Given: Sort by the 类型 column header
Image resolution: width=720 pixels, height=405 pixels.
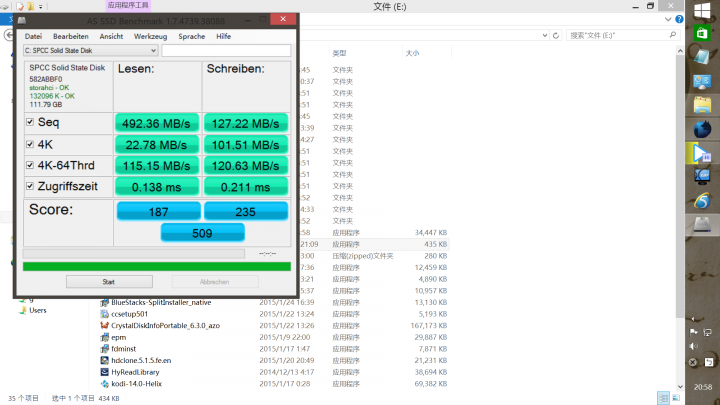Looking at the screenshot, I should coord(339,53).
